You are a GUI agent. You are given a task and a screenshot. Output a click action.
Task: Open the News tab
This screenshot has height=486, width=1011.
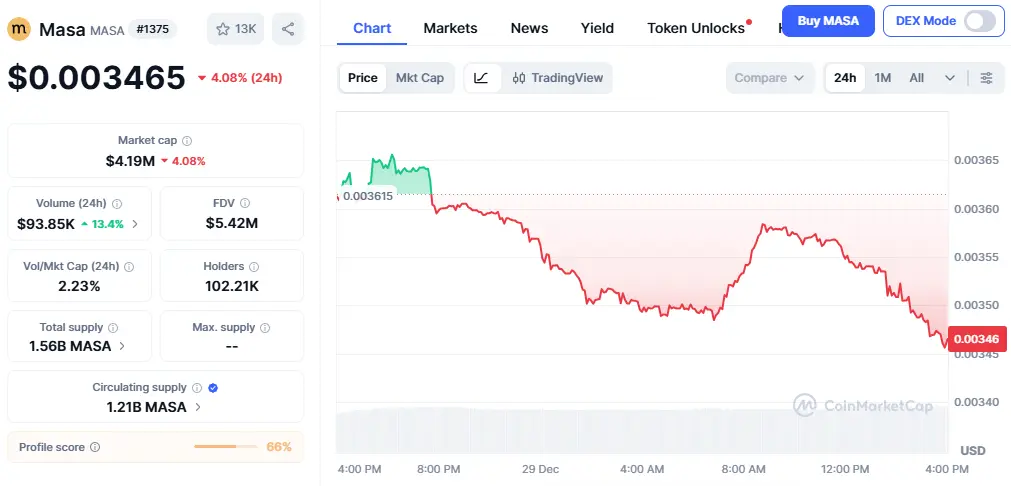(x=529, y=28)
